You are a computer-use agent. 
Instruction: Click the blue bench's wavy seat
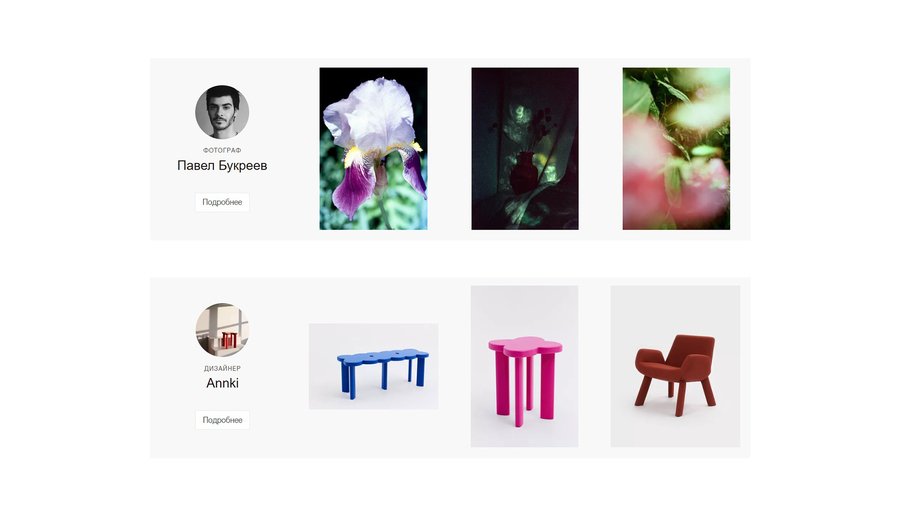tap(383, 356)
